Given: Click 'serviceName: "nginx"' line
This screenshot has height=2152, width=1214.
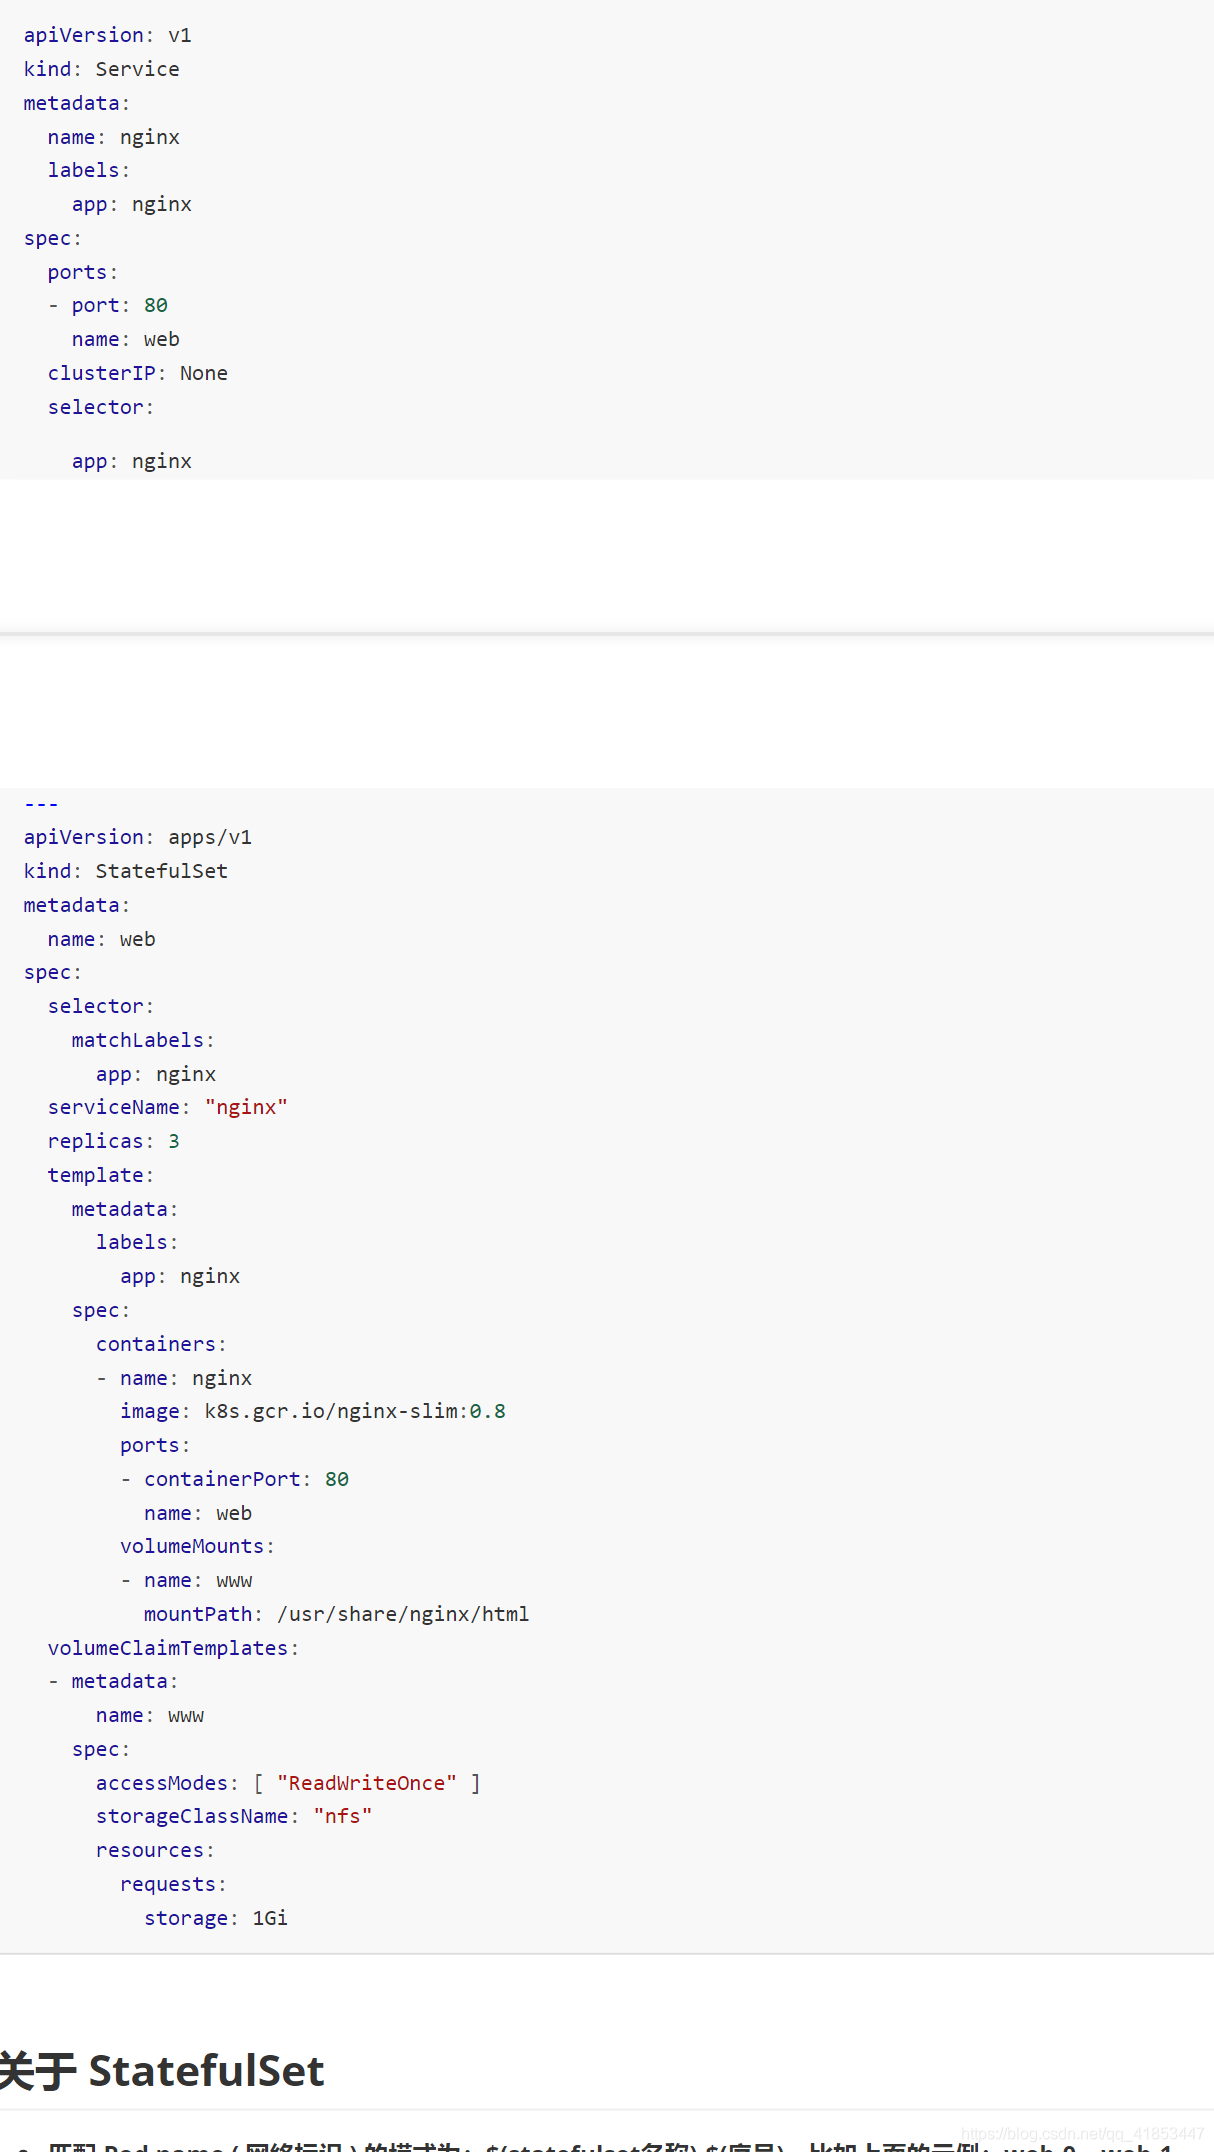Looking at the screenshot, I should 168,1107.
